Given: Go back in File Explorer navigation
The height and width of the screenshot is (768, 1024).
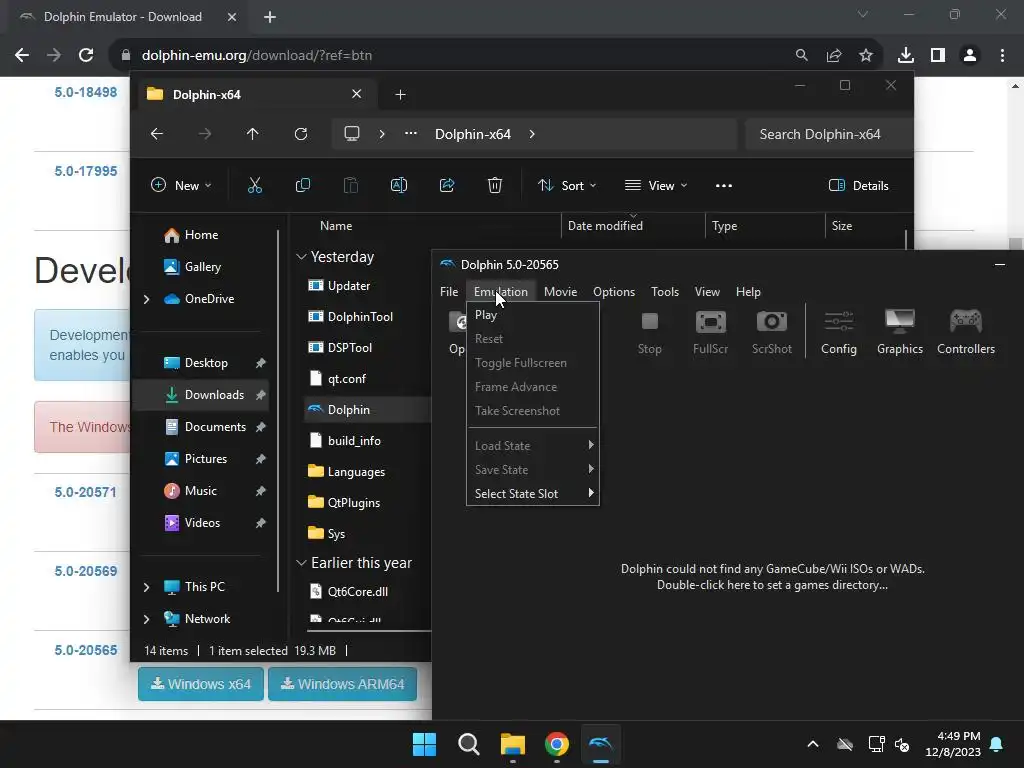Looking at the screenshot, I should (157, 134).
